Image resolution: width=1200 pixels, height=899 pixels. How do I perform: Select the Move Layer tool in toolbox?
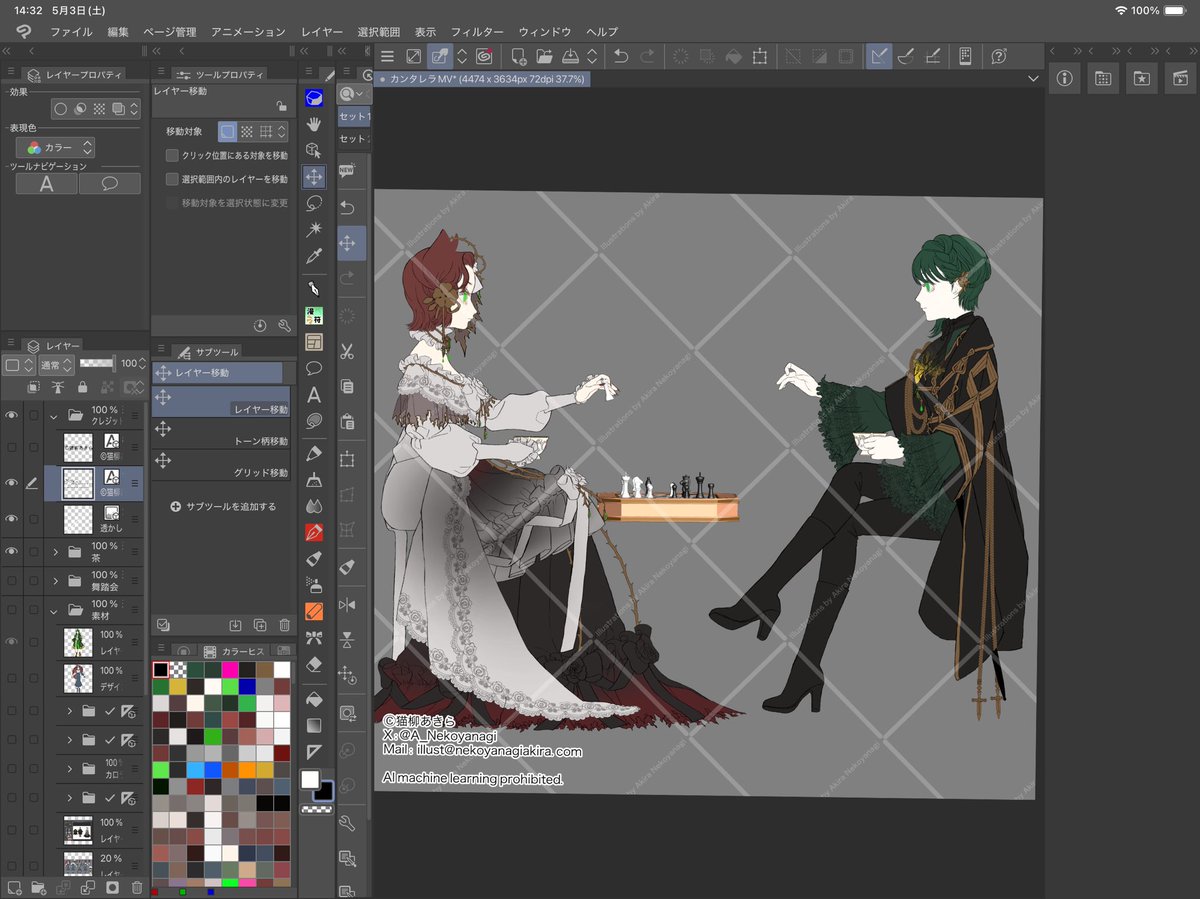tap(314, 177)
